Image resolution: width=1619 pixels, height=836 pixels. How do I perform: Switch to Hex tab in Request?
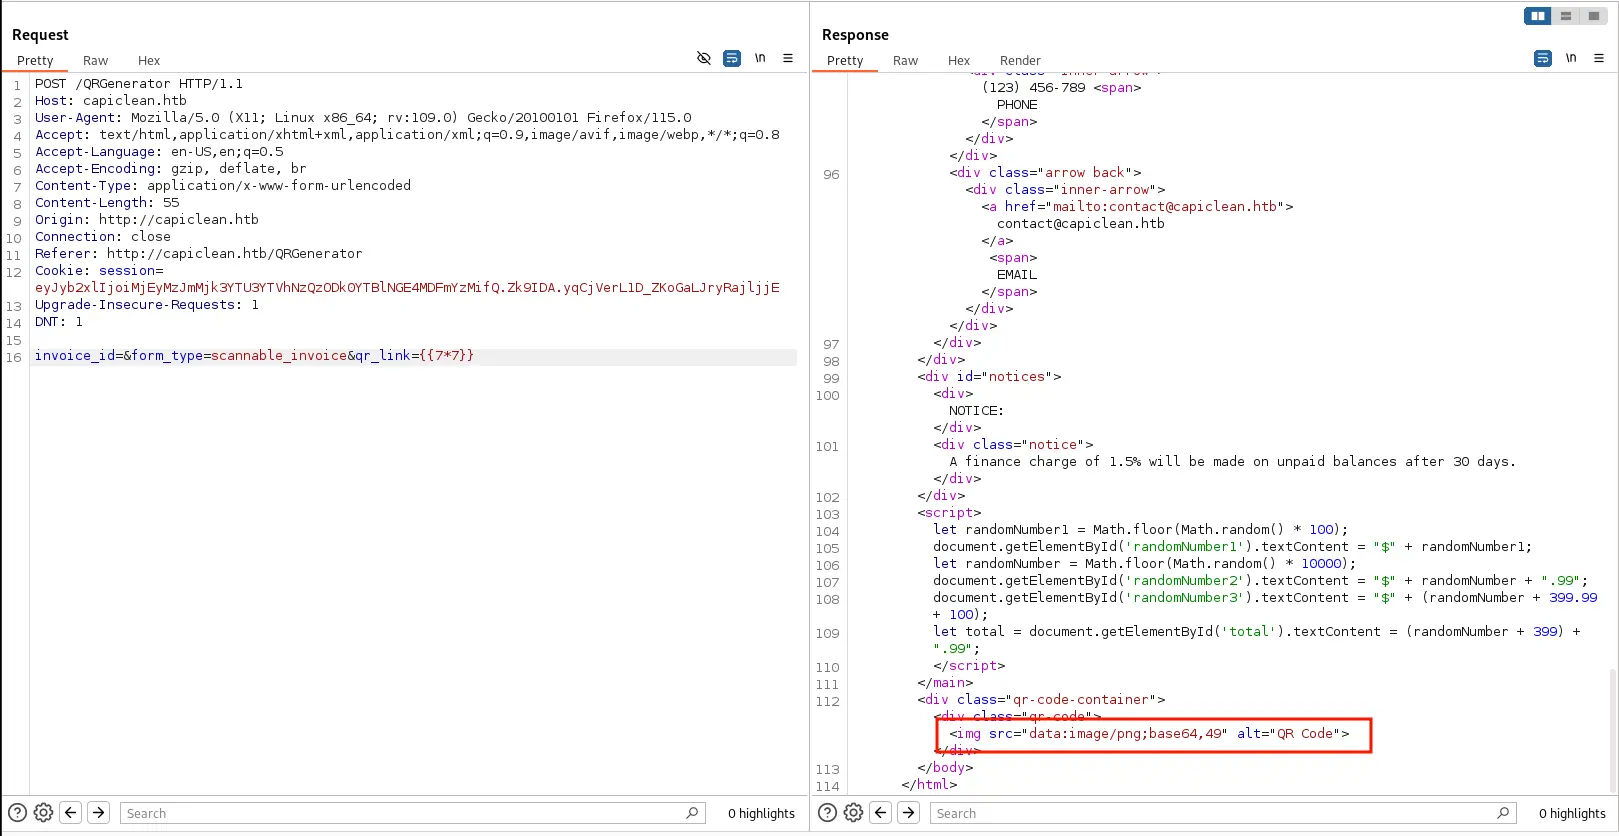[149, 61]
